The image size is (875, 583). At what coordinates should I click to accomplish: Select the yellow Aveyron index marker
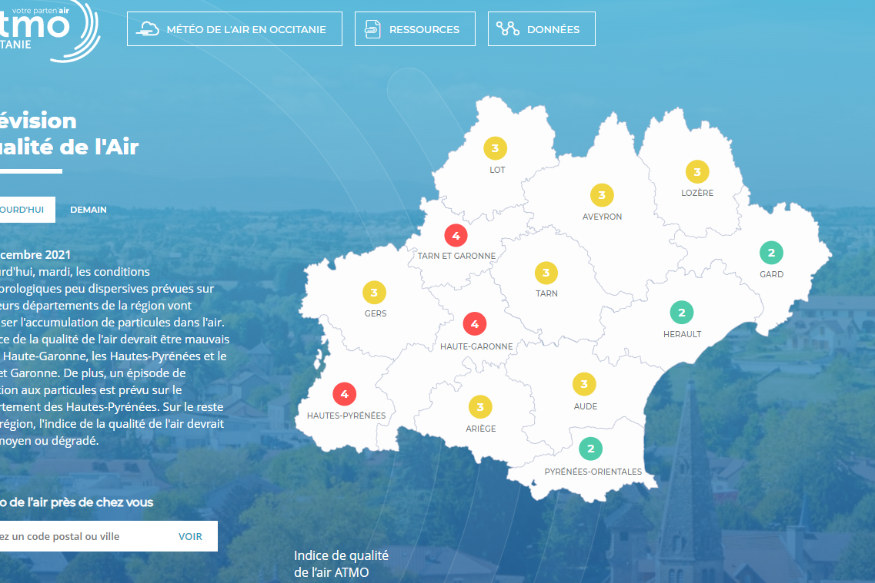(601, 195)
